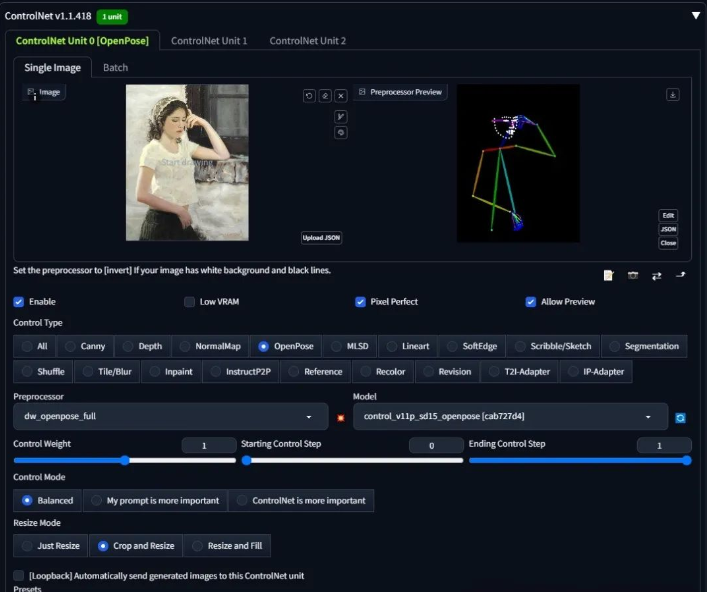The width and height of the screenshot is (707, 592).
Task: Refresh the model list with the blue icon
Action: (x=680, y=418)
